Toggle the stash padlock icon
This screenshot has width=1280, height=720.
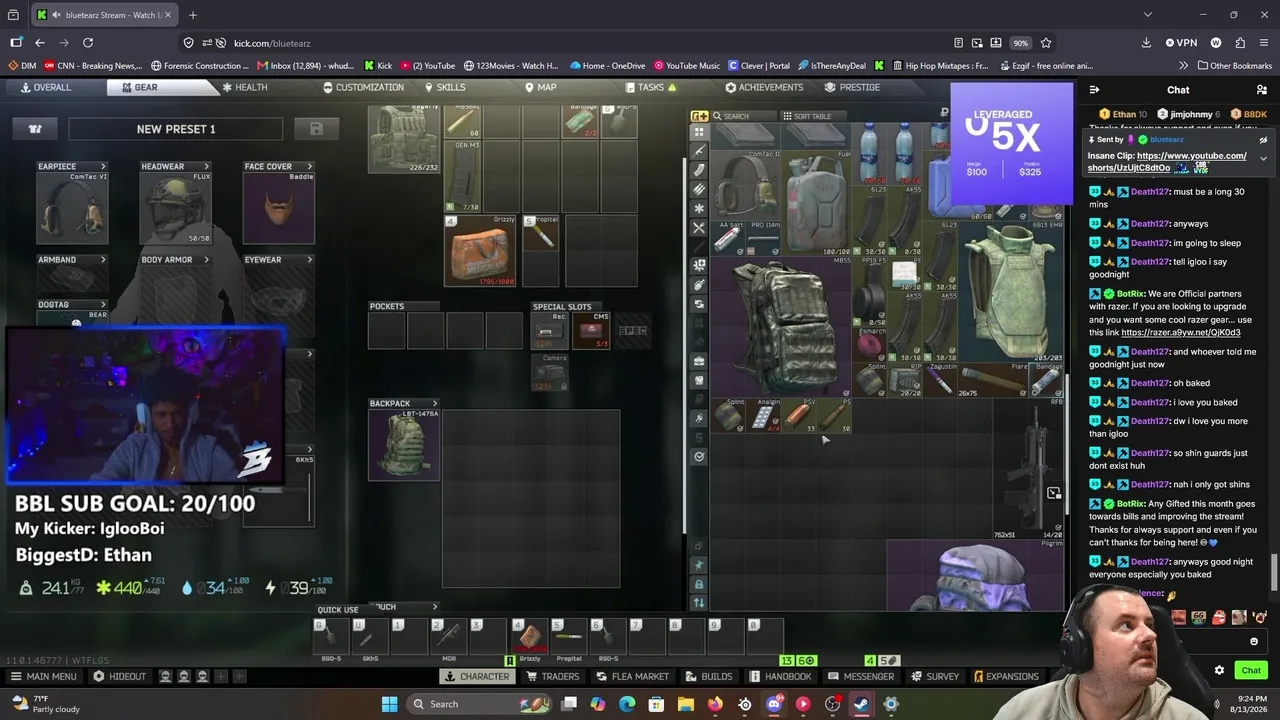699,584
